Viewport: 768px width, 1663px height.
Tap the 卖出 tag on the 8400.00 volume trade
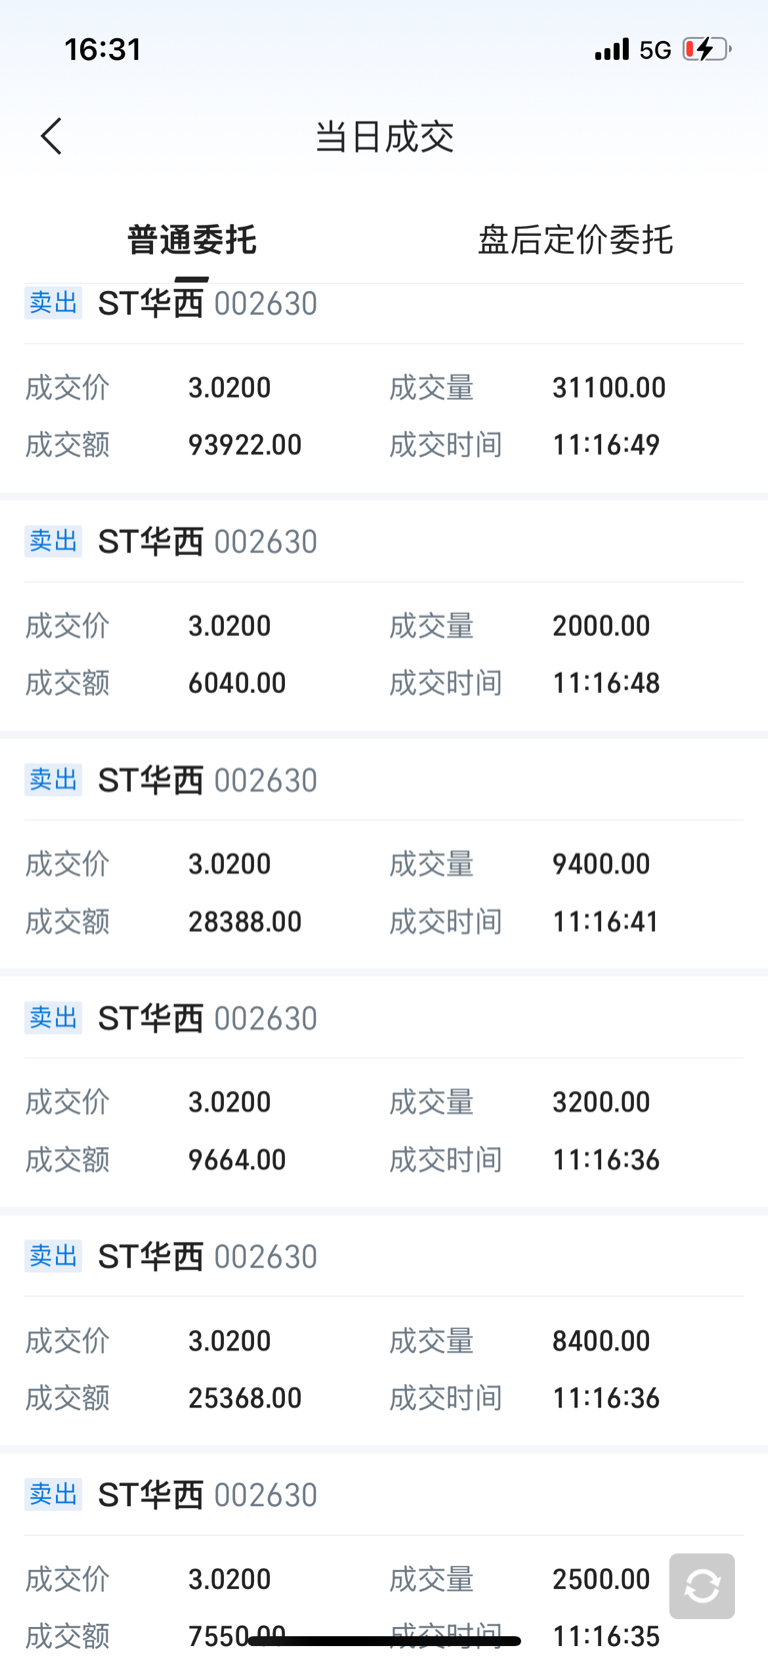click(53, 1256)
